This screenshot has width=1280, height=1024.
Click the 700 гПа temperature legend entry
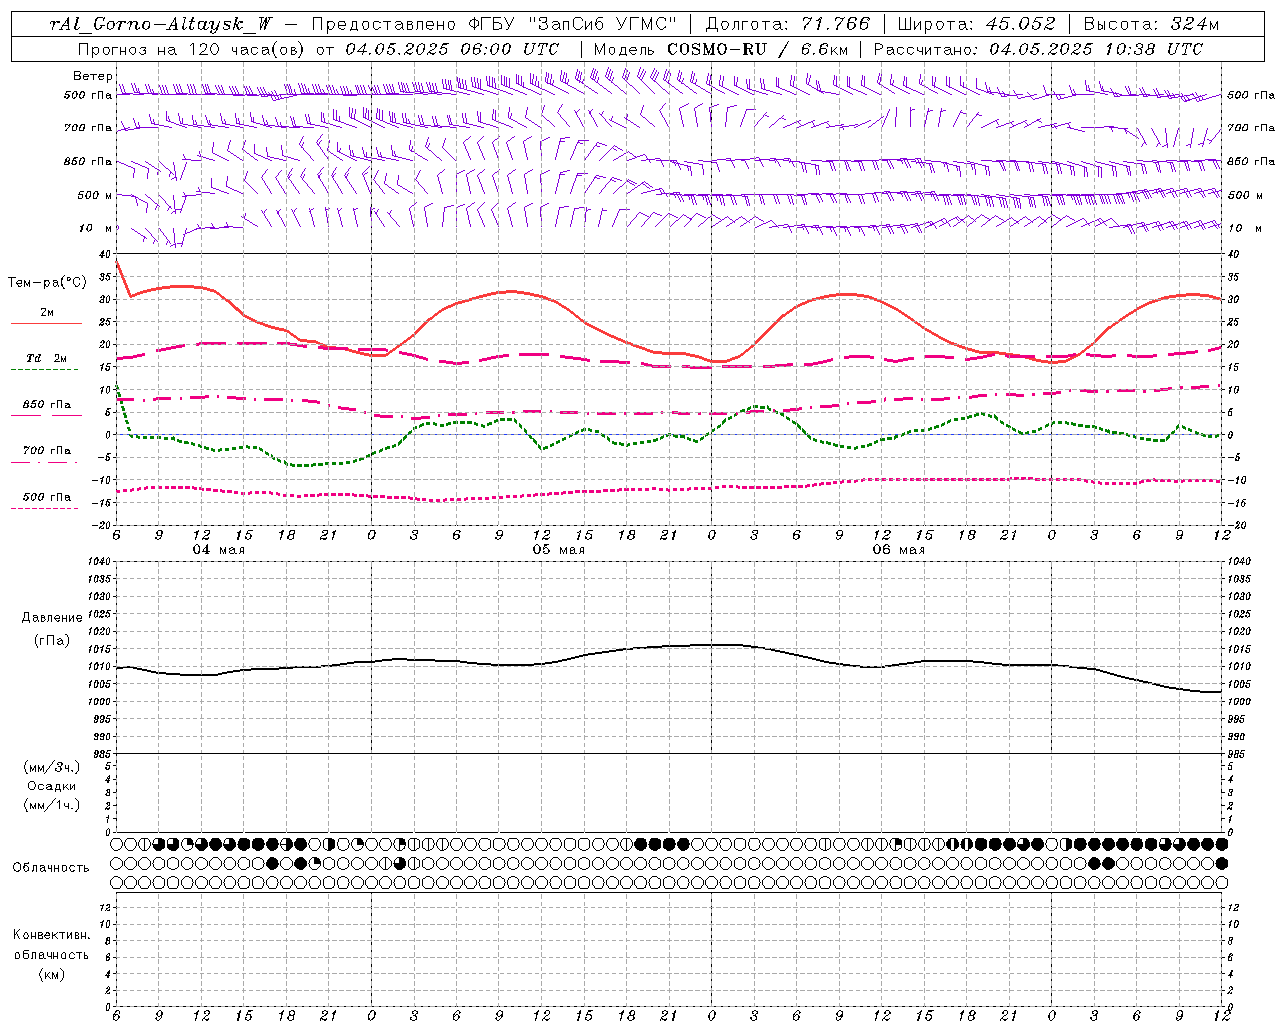tap(46, 451)
